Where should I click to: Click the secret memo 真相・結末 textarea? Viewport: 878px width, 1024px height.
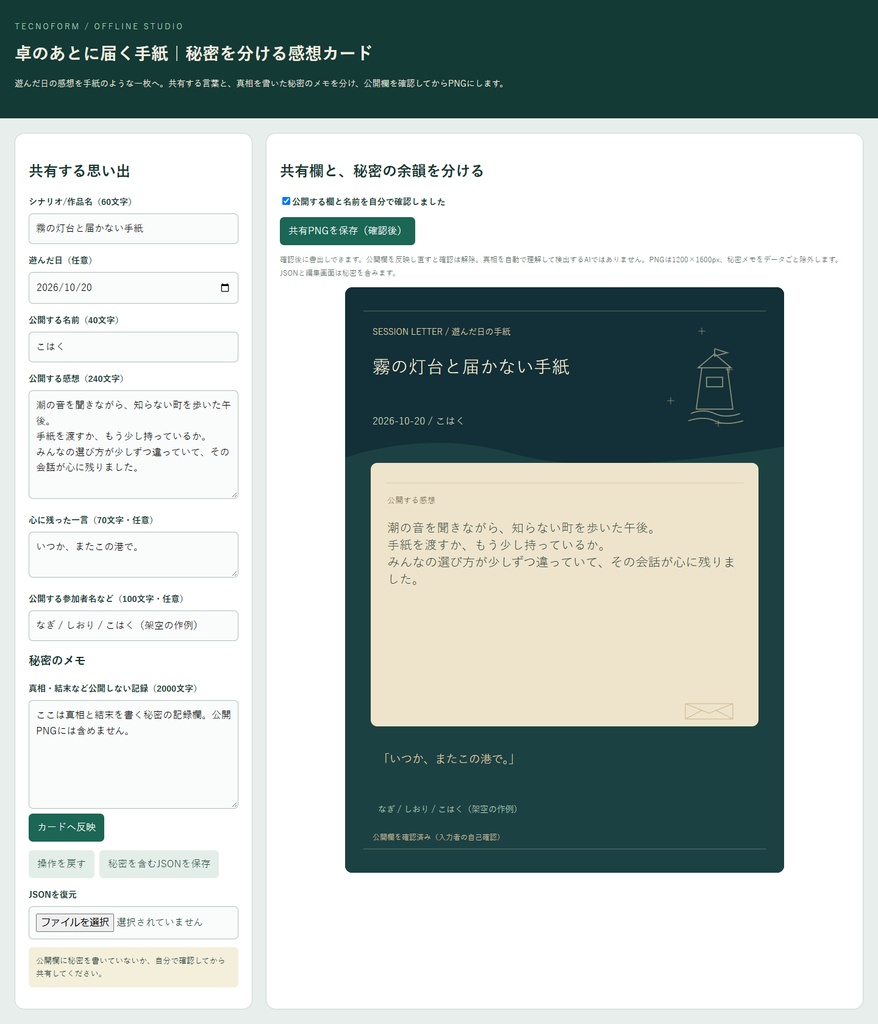coord(133,754)
